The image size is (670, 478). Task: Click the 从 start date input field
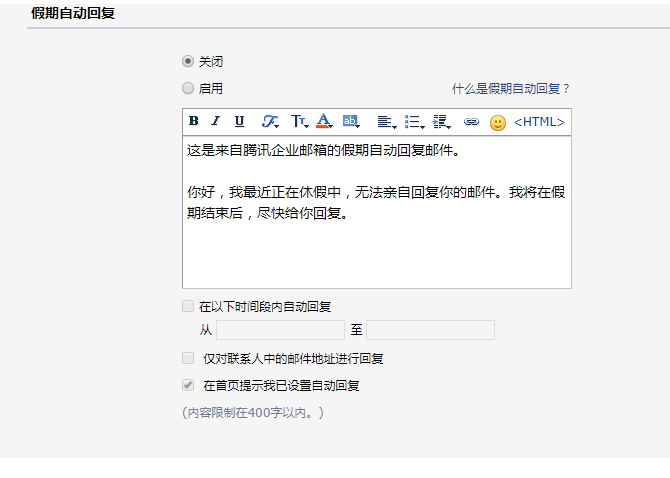280,330
